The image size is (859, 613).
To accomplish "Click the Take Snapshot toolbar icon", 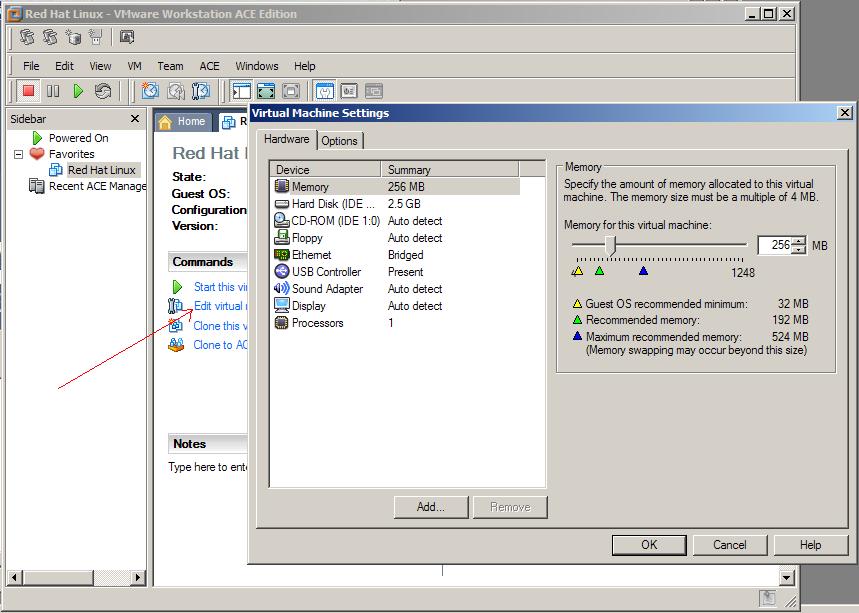I will coord(150,91).
